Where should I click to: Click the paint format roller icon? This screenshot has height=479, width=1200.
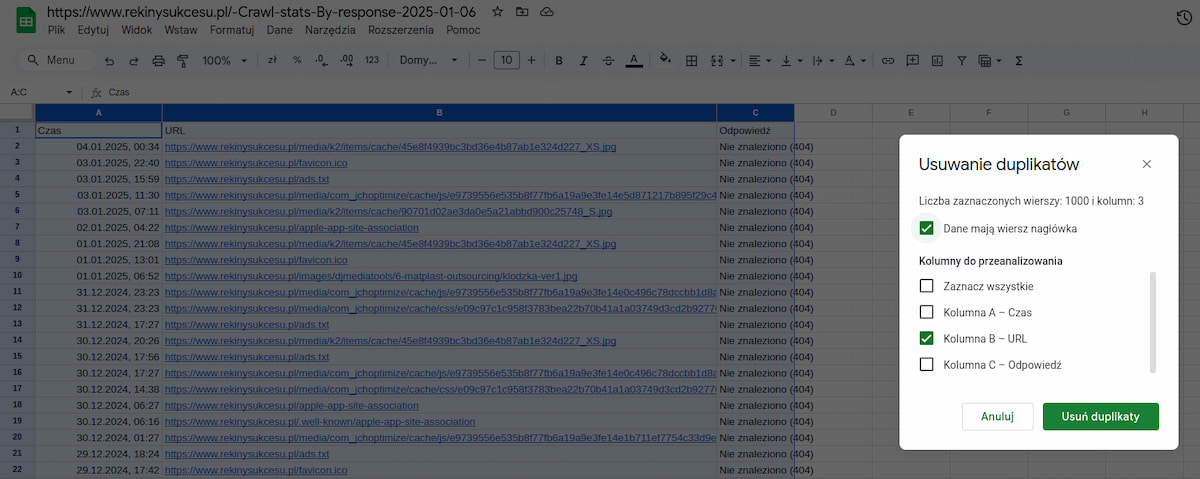point(182,61)
